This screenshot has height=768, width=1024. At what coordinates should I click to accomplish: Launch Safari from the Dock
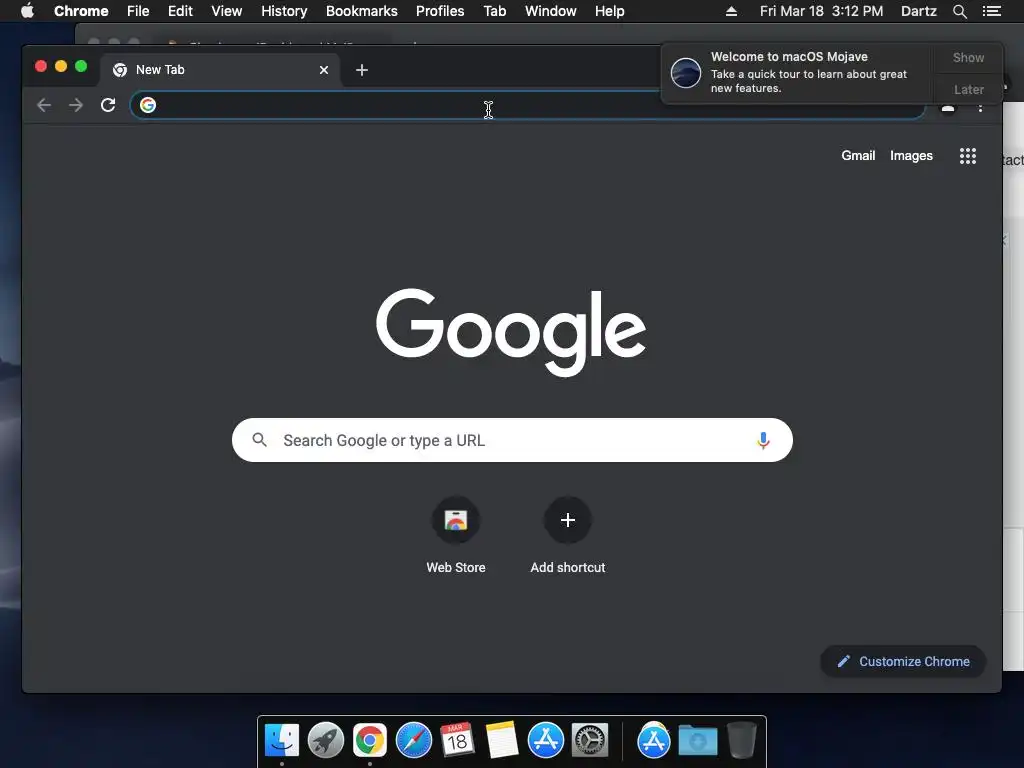(x=413, y=740)
